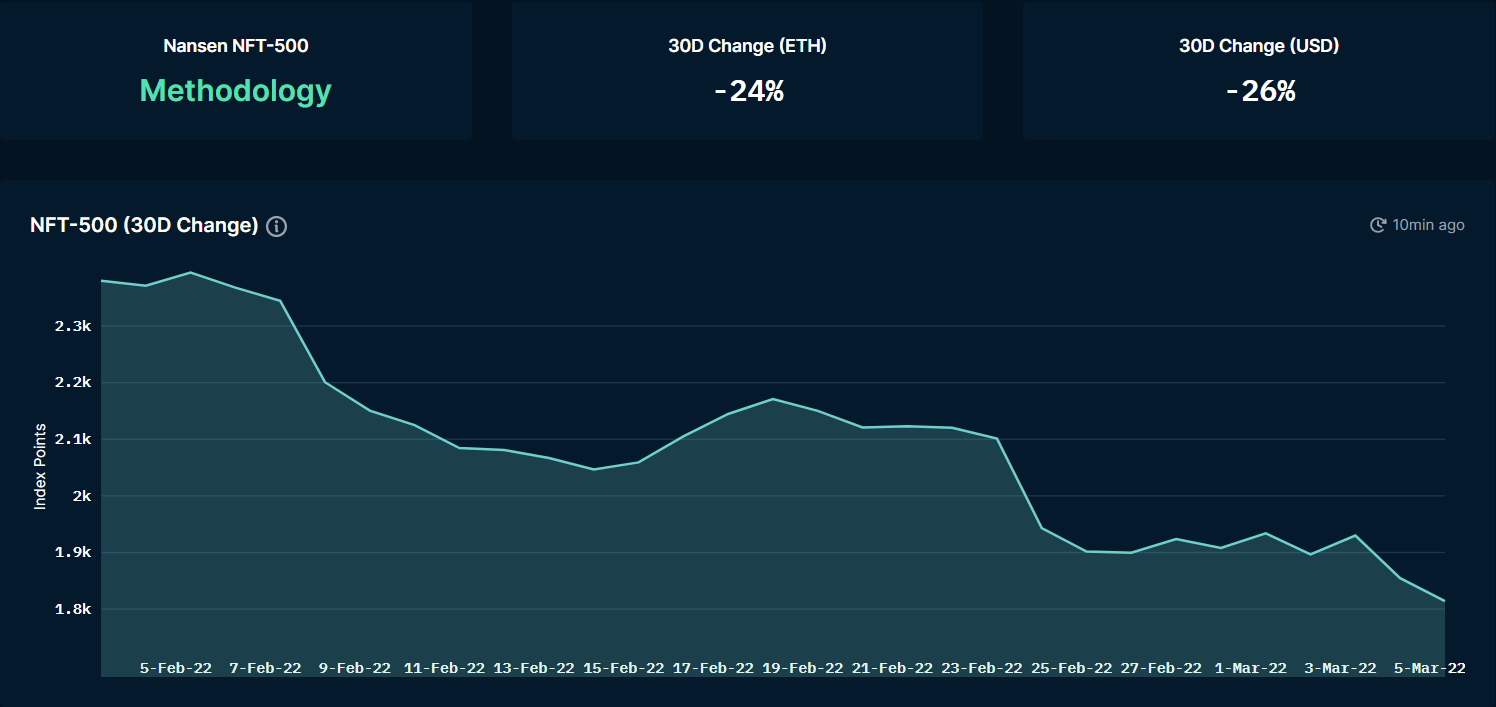The image size is (1496, 707).
Task: Click the 25-Feb-22 axis date label
Action: click(x=1071, y=668)
